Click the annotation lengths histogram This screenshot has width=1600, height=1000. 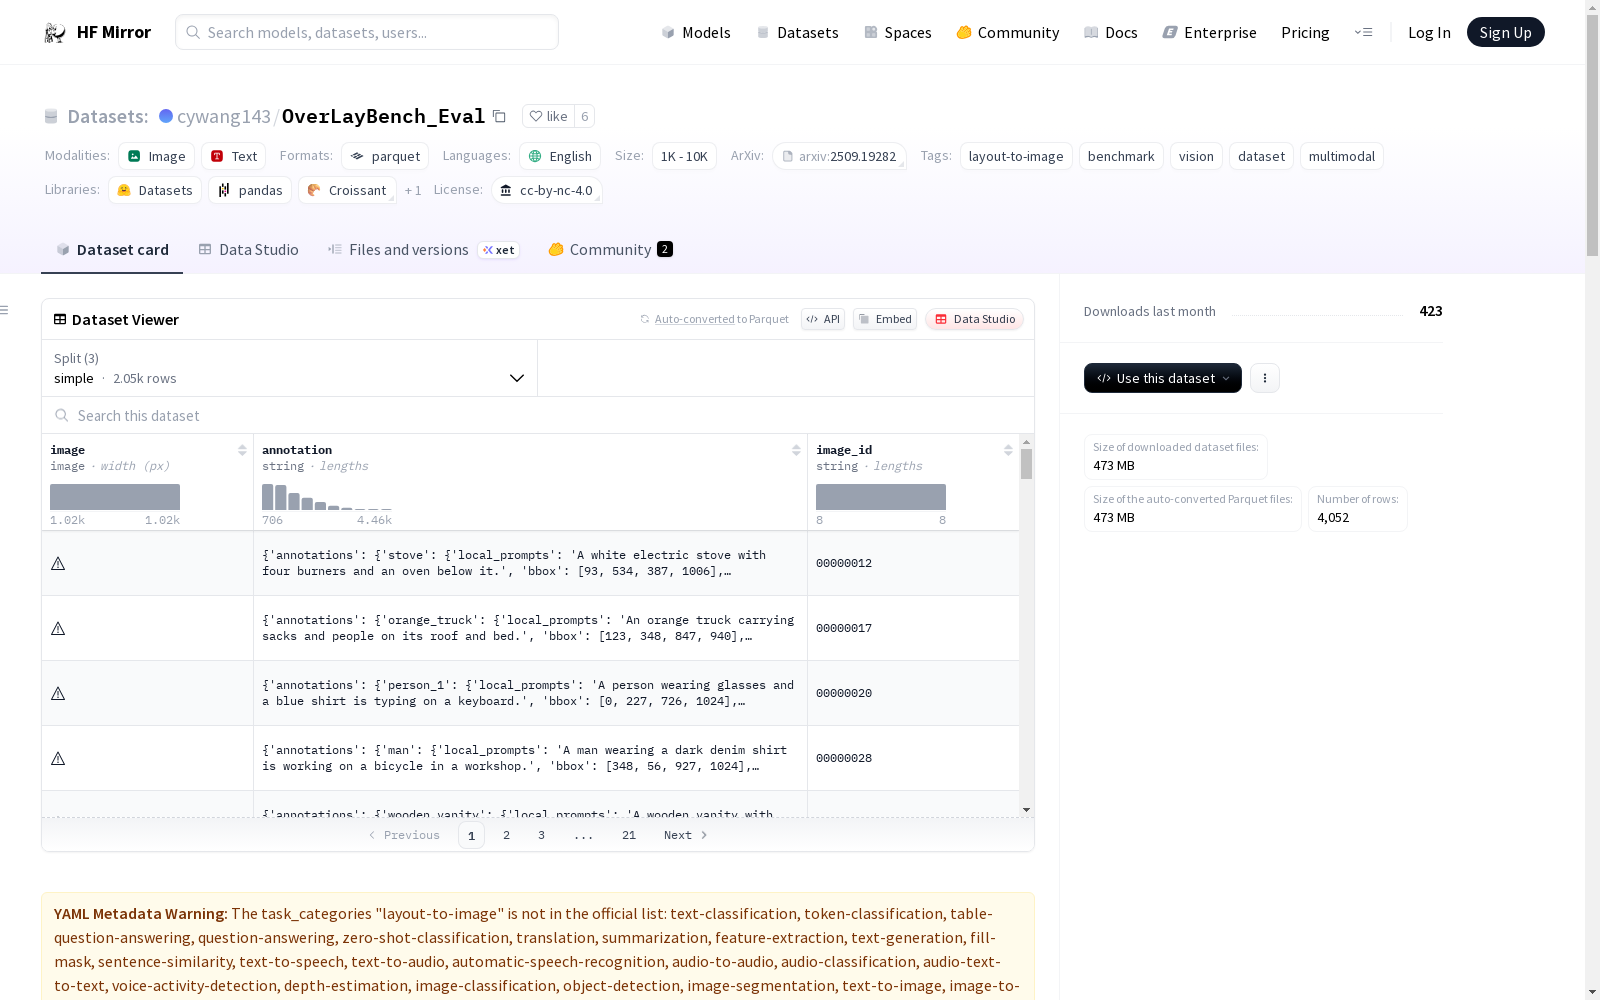[327, 497]
